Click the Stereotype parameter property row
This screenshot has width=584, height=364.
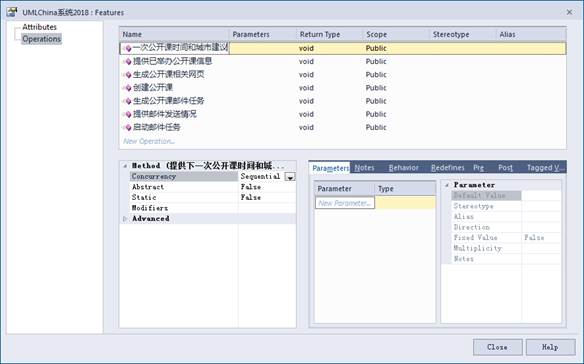506,206
